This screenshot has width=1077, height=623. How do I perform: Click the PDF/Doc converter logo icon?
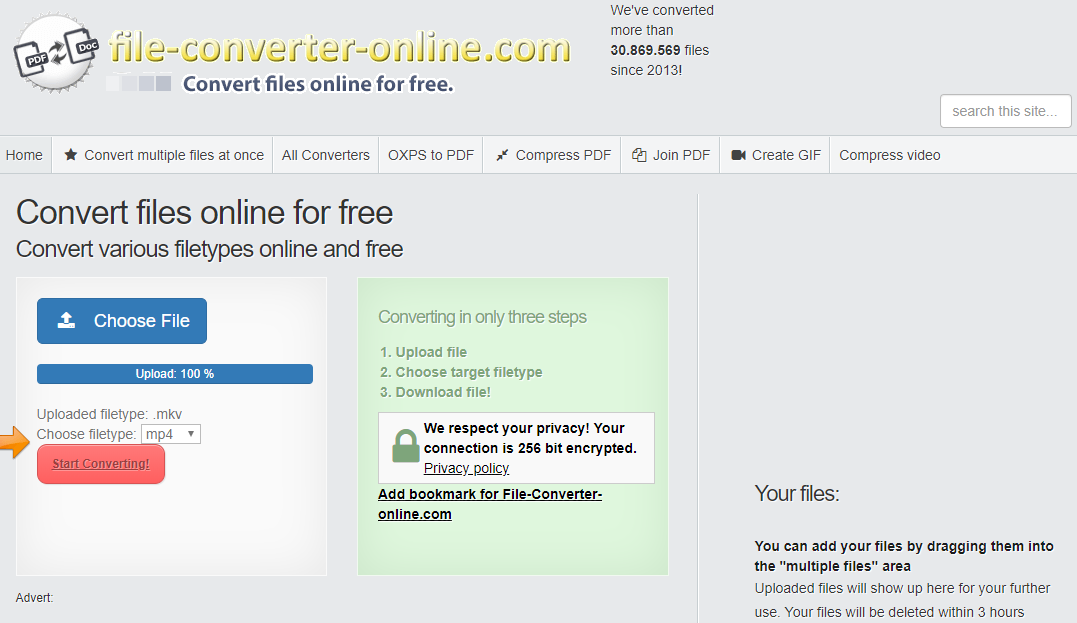[x=56, y=53]
